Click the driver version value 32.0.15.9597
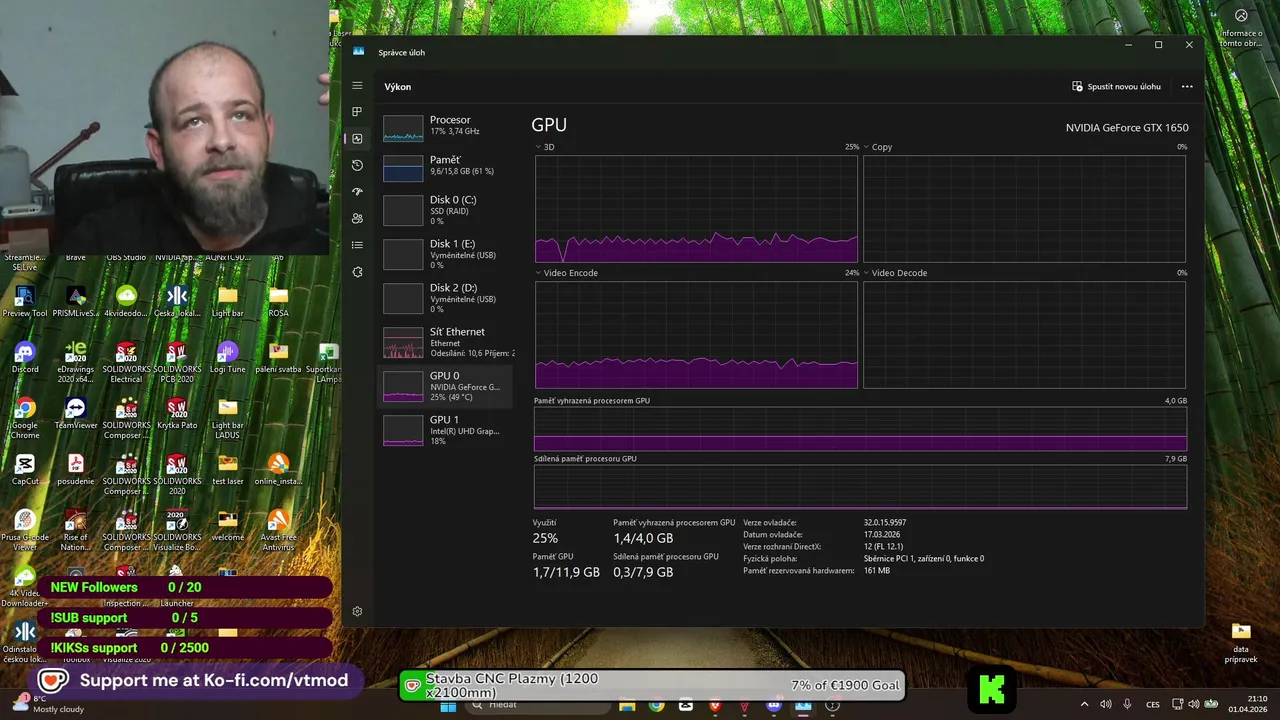The height and width of the screenshot is (720, 1280). click(885, 523)
